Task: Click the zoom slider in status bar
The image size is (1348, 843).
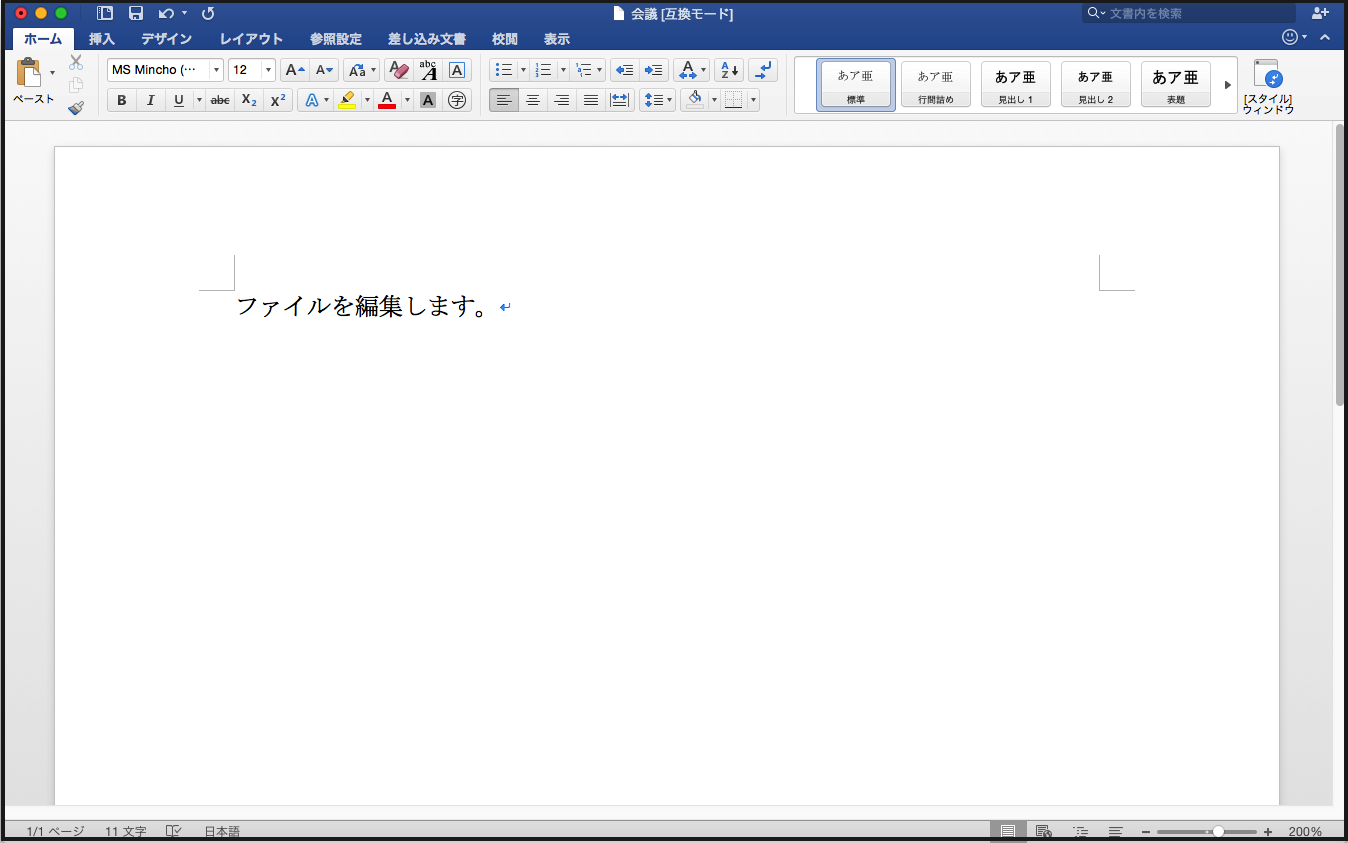Action: coord(1217,831)
